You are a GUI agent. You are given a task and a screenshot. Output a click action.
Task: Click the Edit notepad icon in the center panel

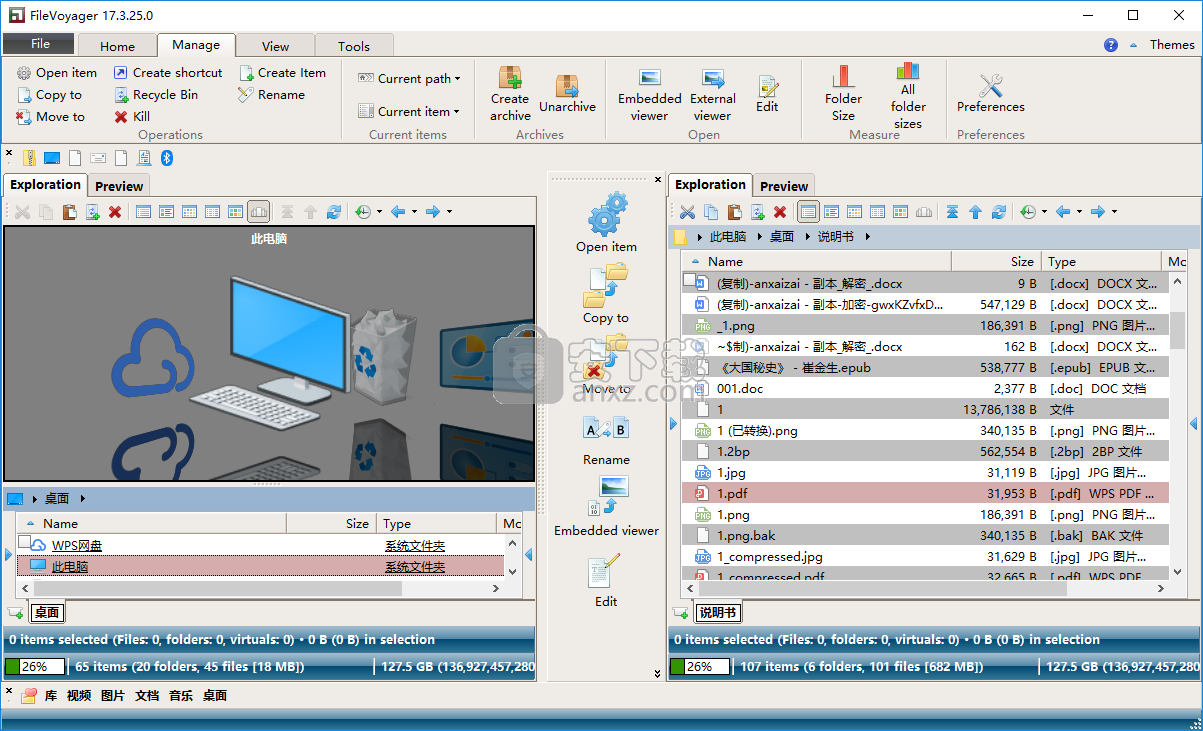[x=604, y=571]
